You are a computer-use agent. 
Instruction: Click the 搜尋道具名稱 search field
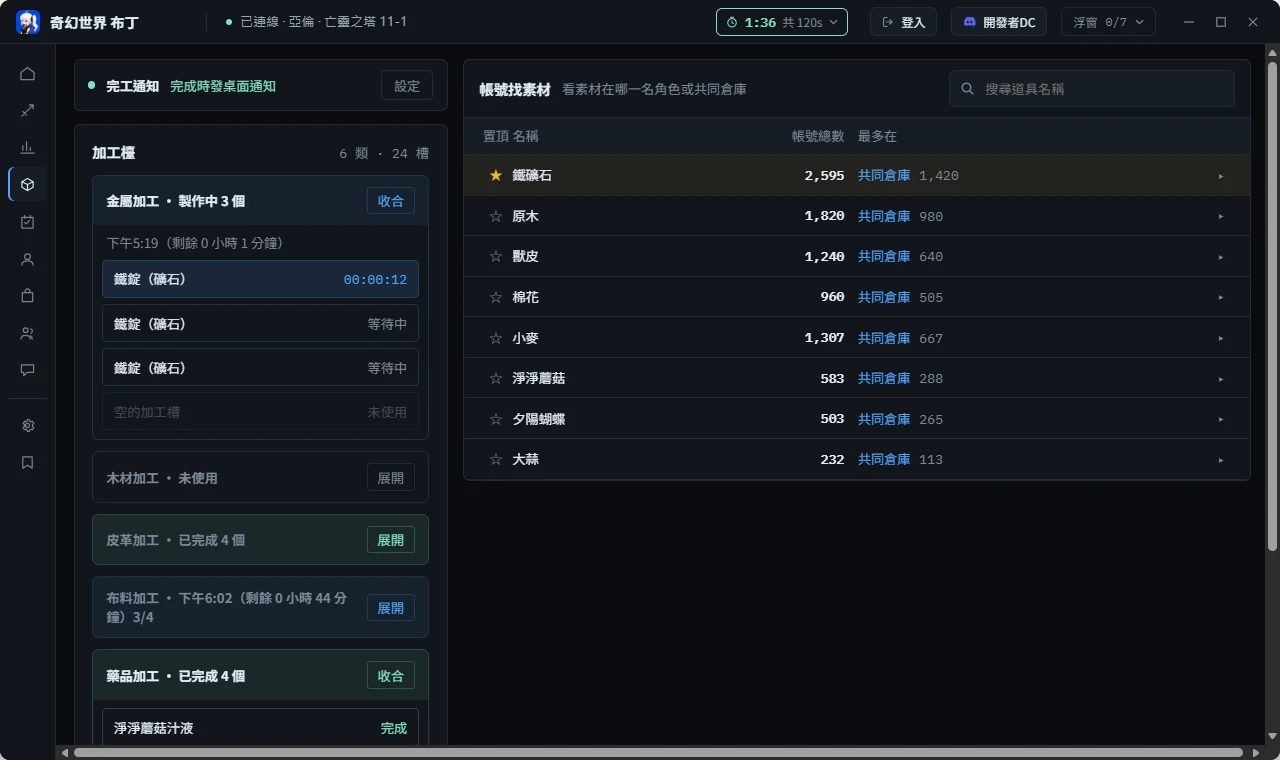(1092, 89)
